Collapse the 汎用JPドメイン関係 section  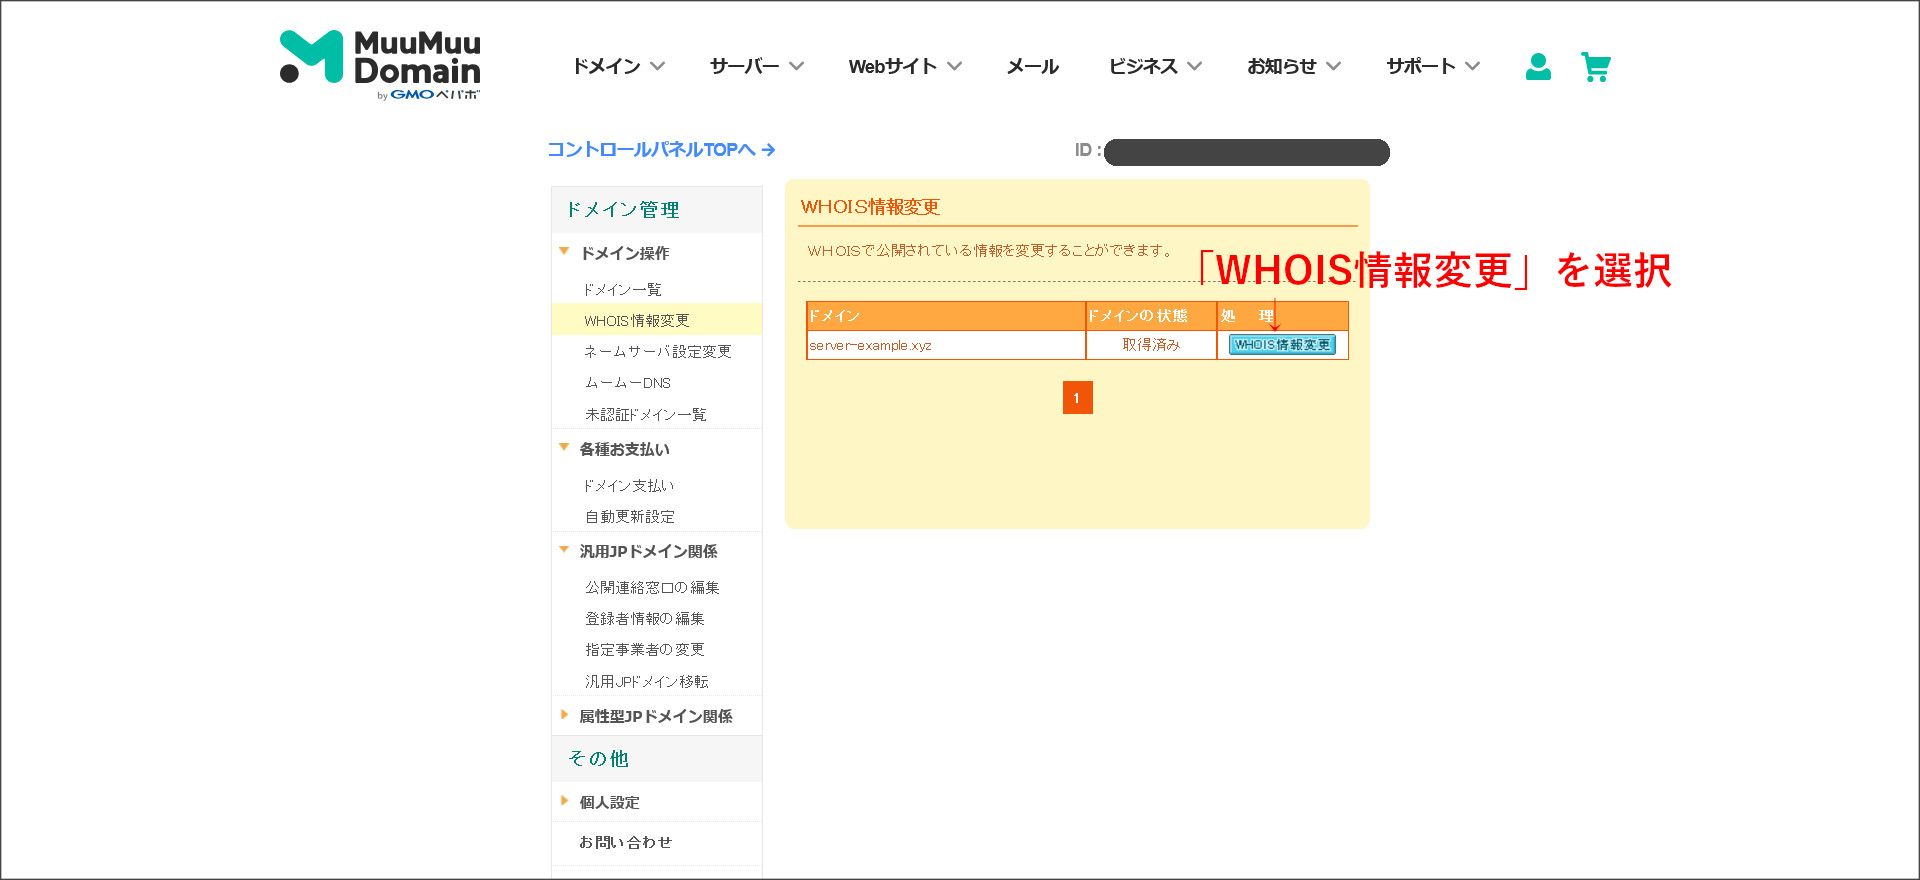(x=638, y=551)
